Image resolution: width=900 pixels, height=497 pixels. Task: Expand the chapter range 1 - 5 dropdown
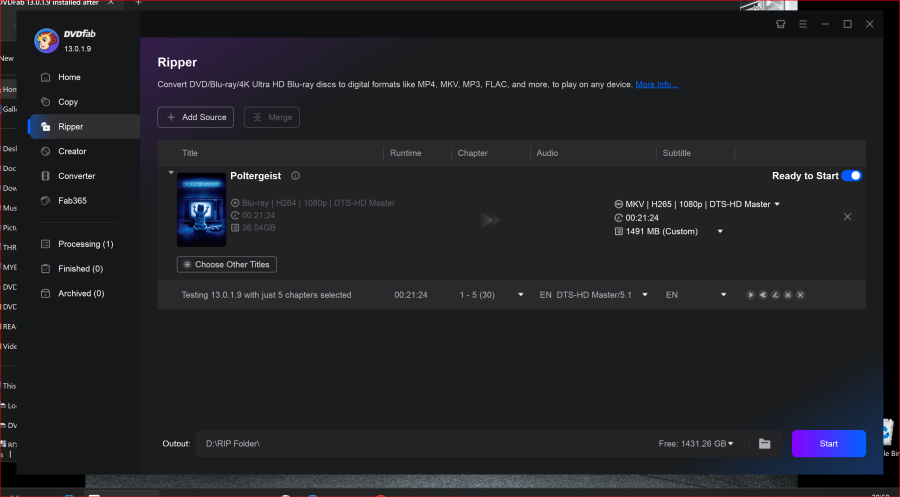521,295
